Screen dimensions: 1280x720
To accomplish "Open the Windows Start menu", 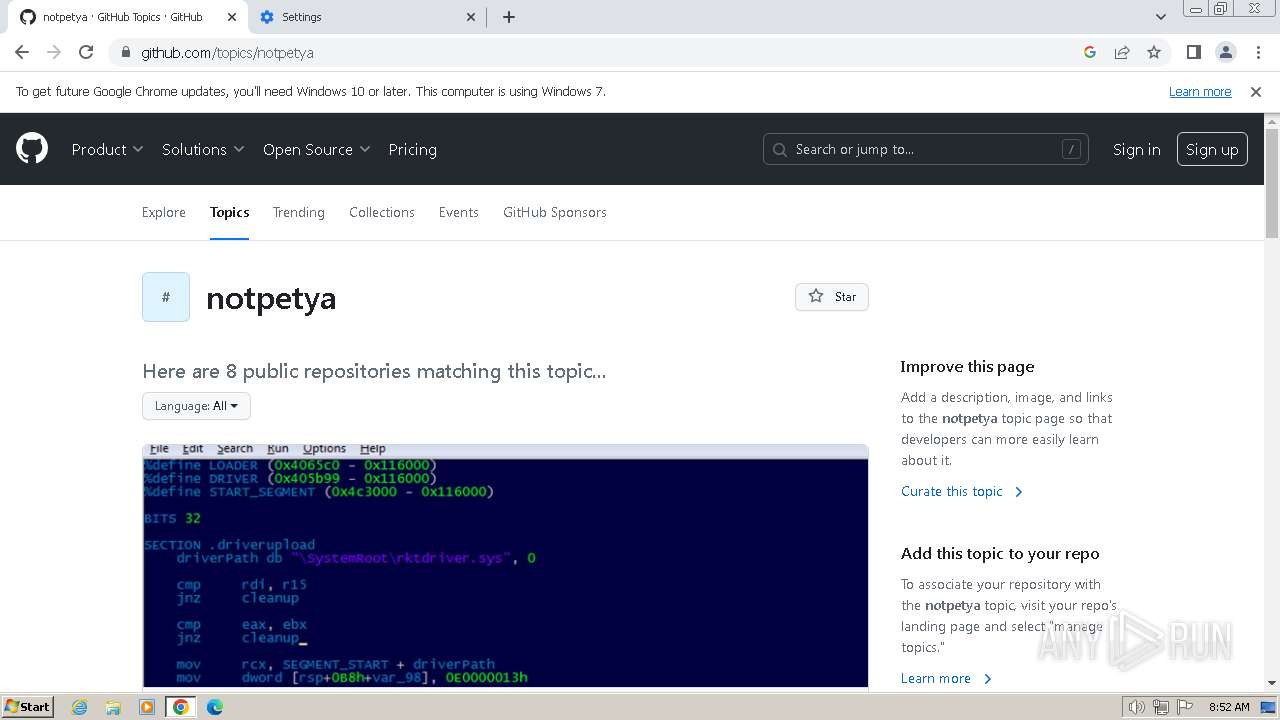I will (x=27, y=707).
